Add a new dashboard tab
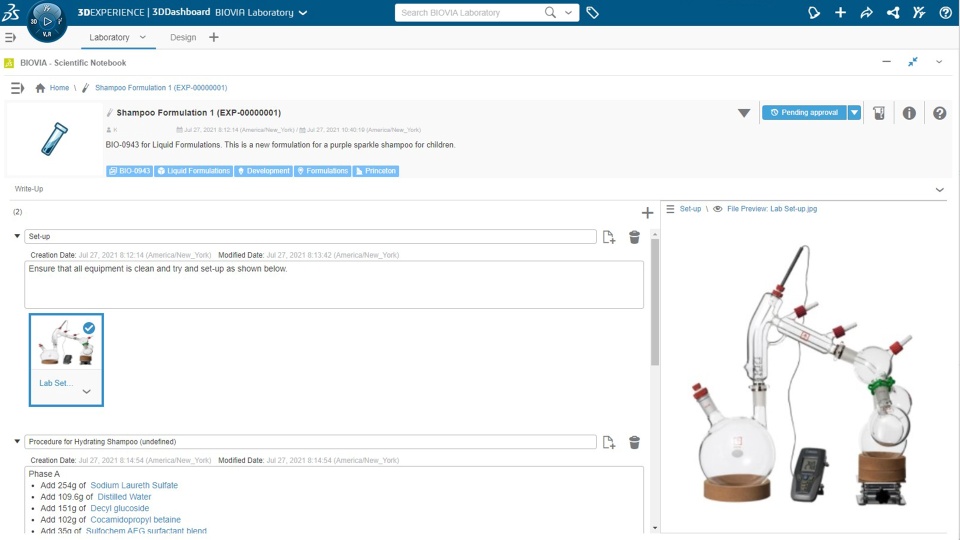960x540 pixels. pos(214,37)
